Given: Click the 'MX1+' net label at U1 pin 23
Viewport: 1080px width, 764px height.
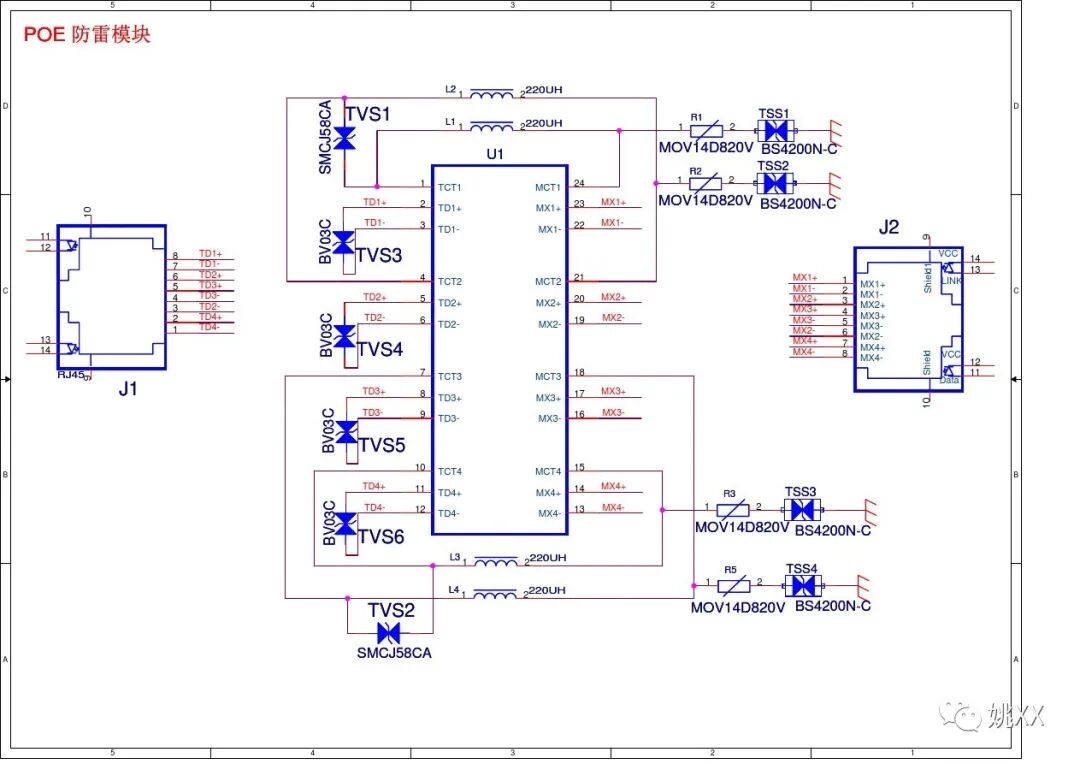Looking at the screenshot, I should point(614,202).
